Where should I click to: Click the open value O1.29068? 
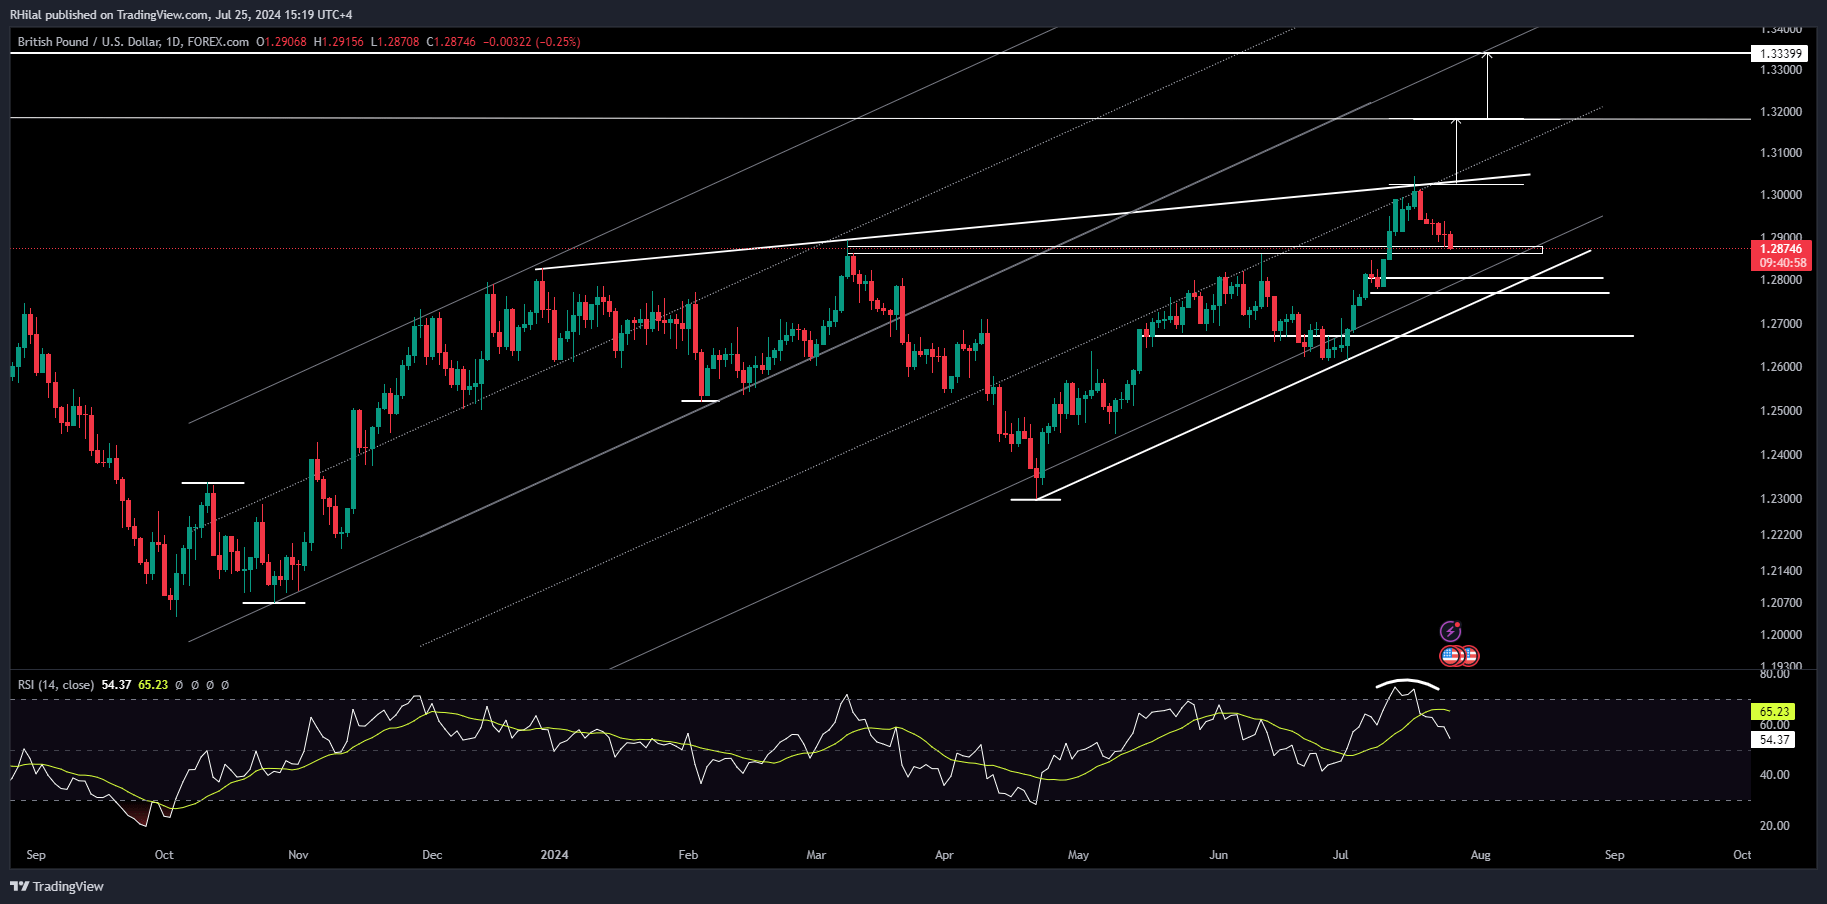click(x=281, y=42)
